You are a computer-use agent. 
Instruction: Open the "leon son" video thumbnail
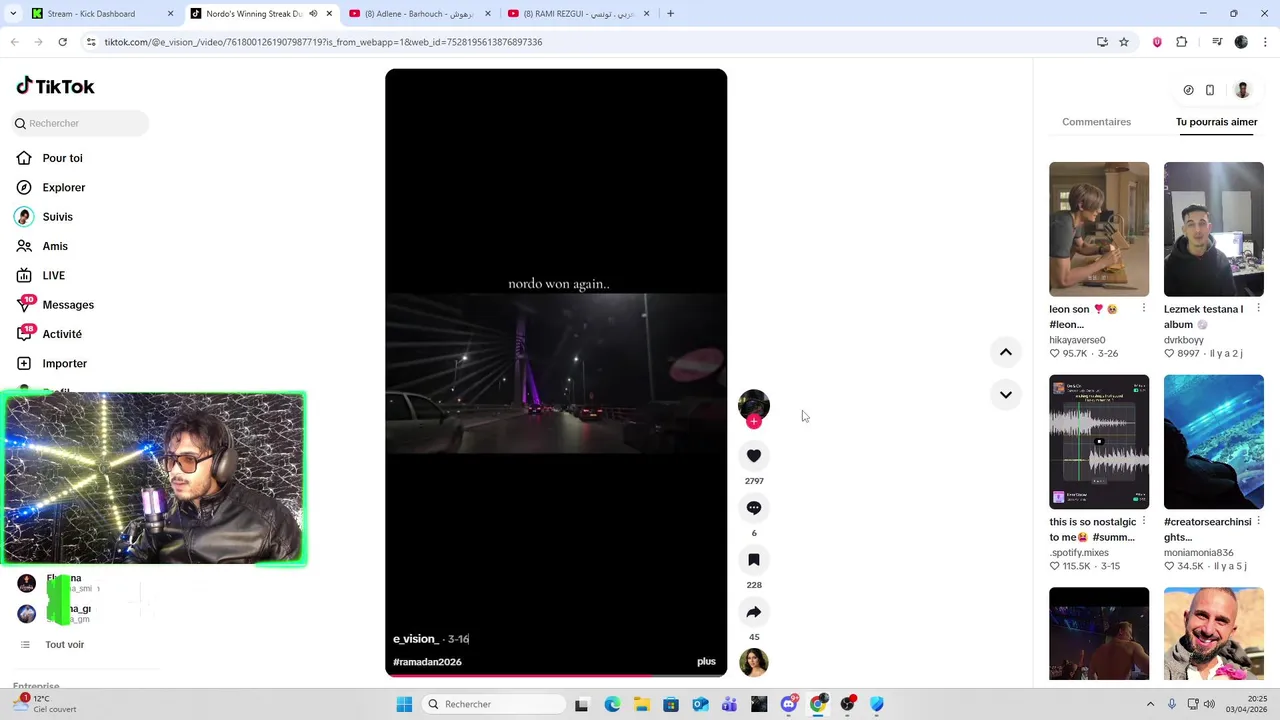[x=1099, y=229]
